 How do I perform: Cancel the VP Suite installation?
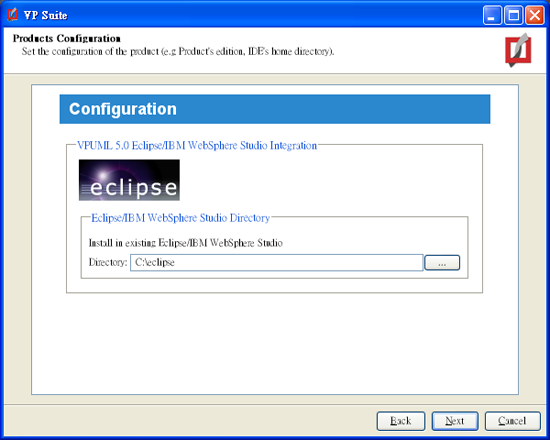pos(512,421)
